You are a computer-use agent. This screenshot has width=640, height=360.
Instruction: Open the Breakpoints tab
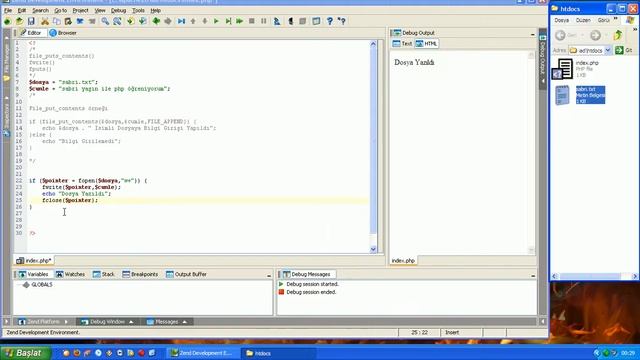pyautogui.click(x=140, y=274)
